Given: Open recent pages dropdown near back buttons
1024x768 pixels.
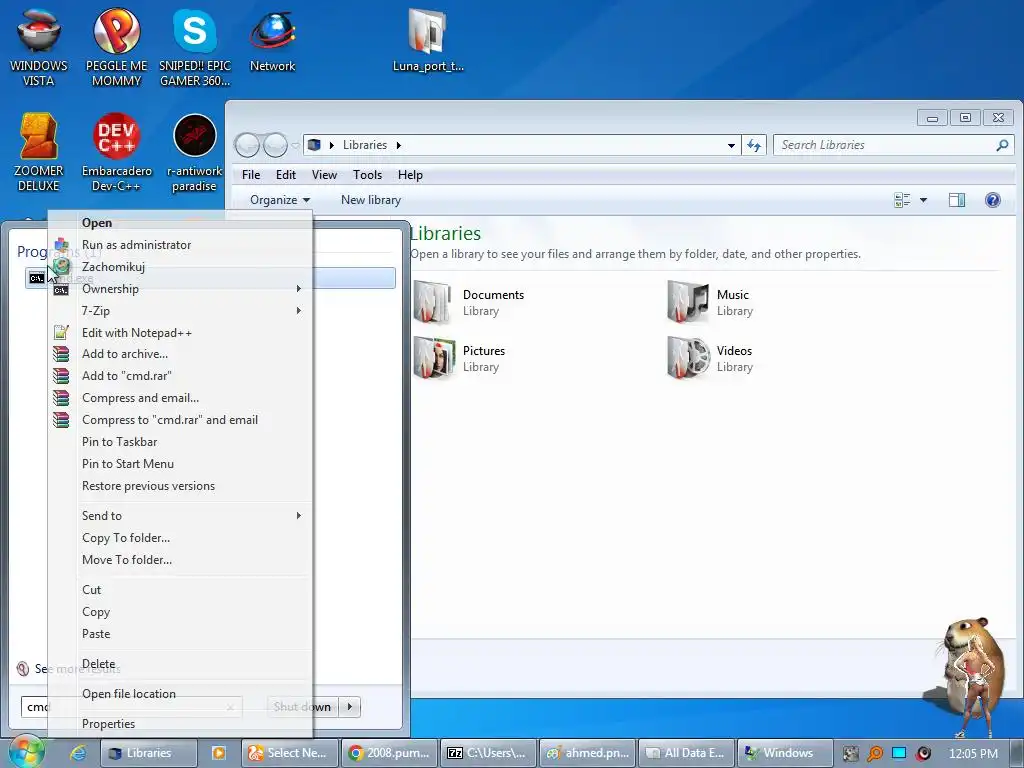Looking at the screenshot, I should pyautogui.click(x=295, y=145).
